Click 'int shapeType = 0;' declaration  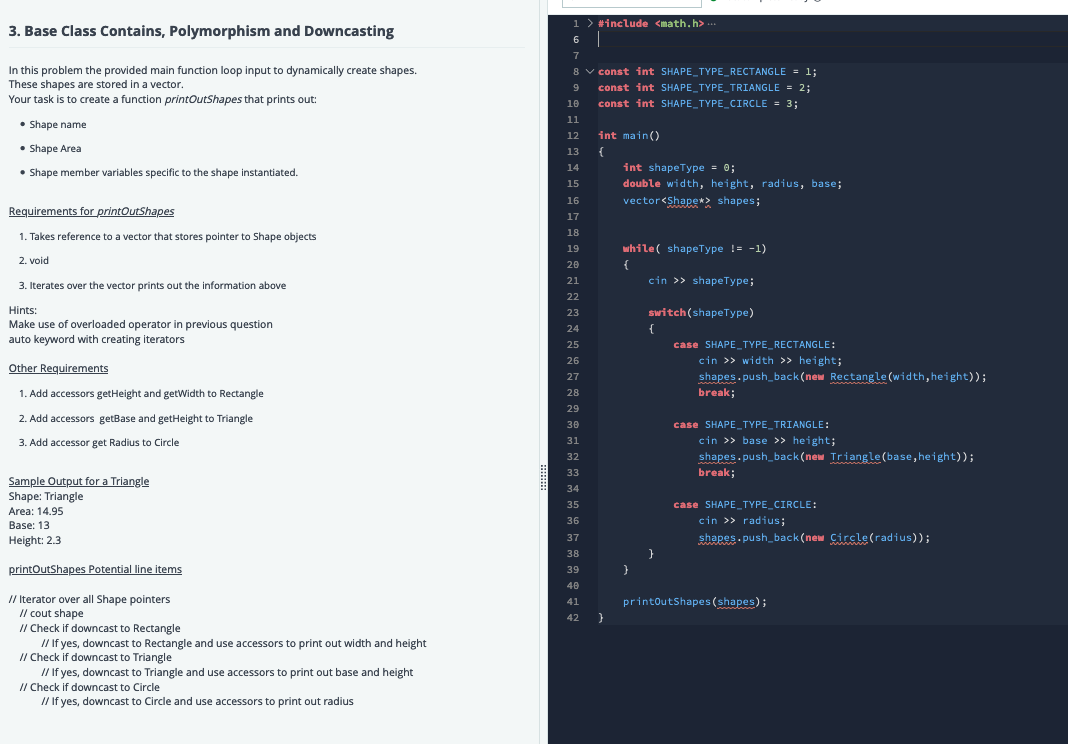(679, 168)
